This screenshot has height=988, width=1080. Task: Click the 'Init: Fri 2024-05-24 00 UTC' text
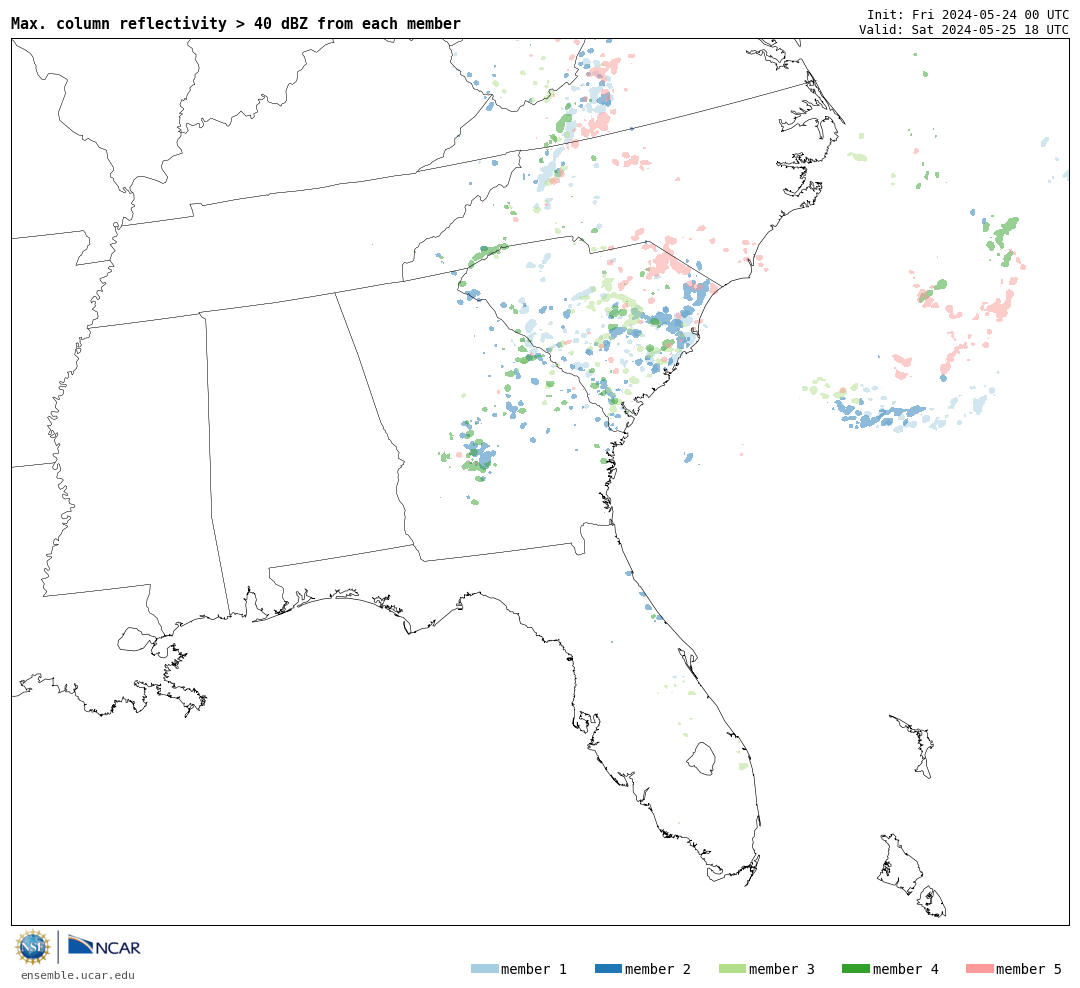tap(968, 14)
